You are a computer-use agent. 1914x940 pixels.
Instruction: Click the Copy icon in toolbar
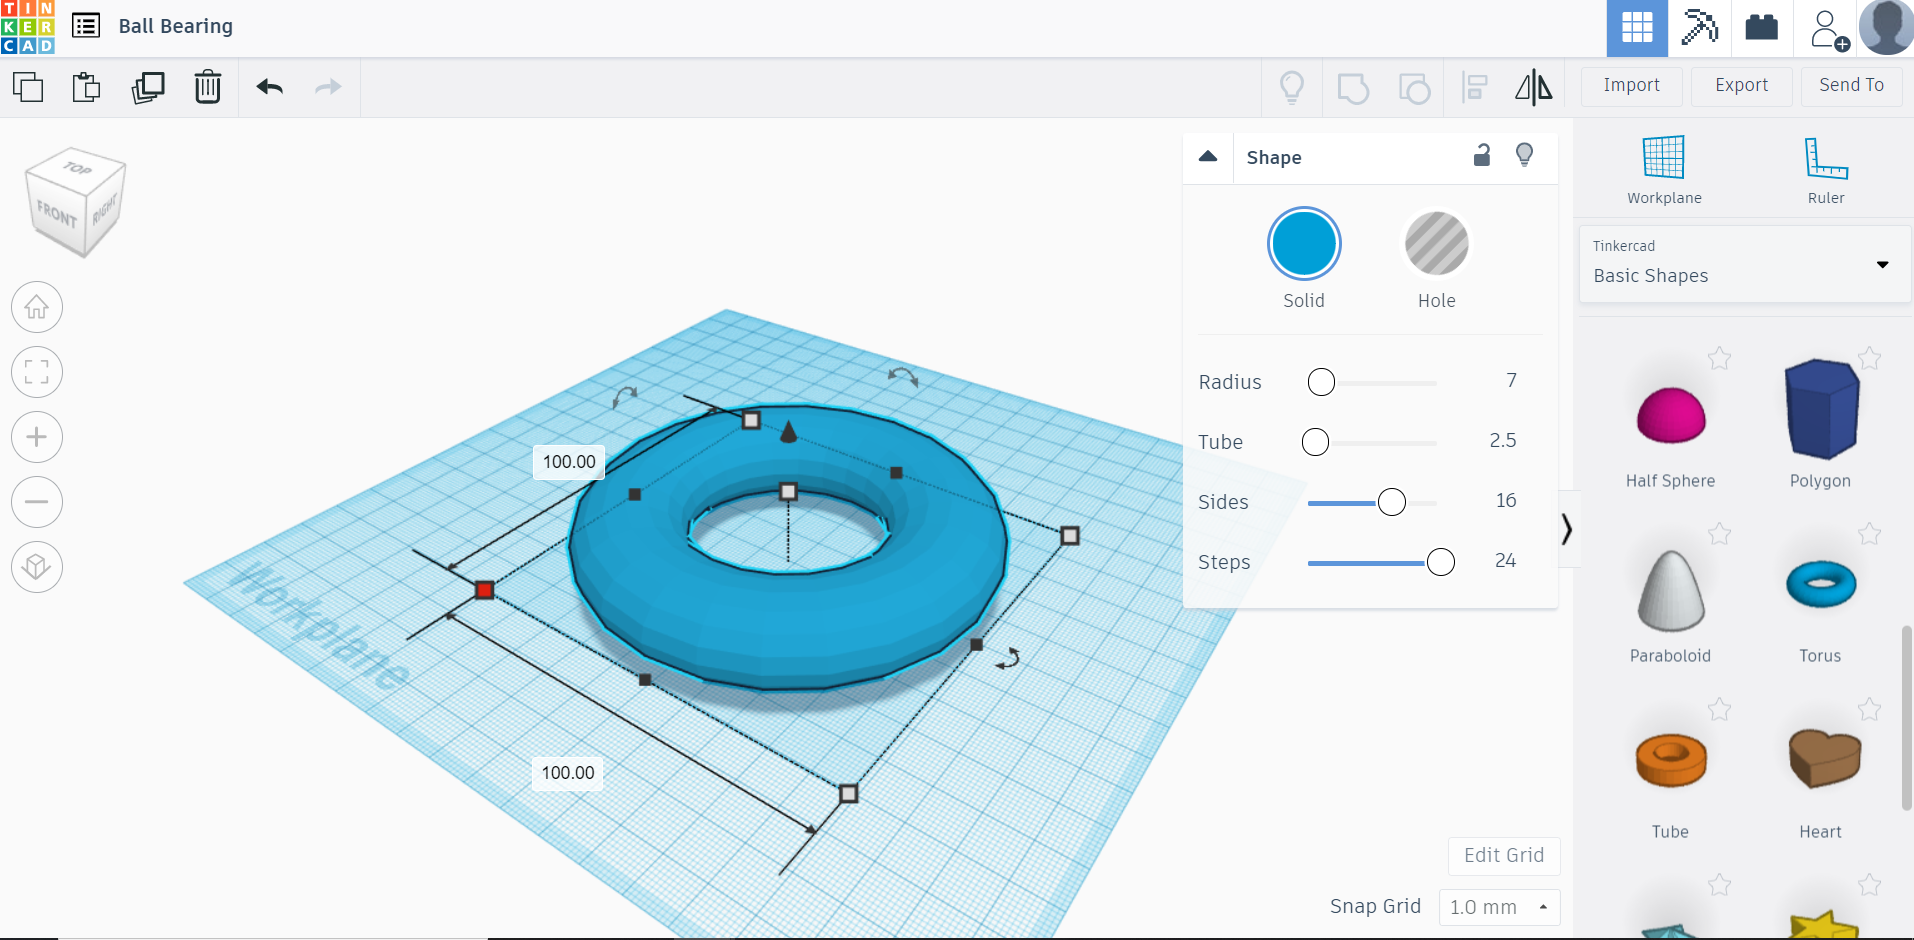(x=28, y=87)
